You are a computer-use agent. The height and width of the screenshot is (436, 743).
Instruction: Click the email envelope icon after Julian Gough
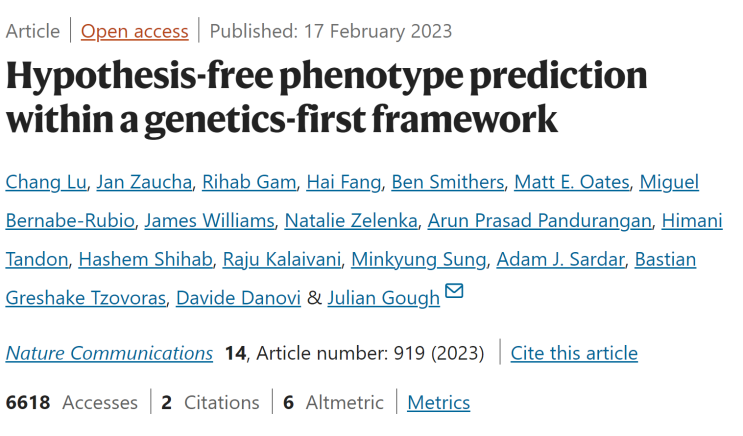454,291
